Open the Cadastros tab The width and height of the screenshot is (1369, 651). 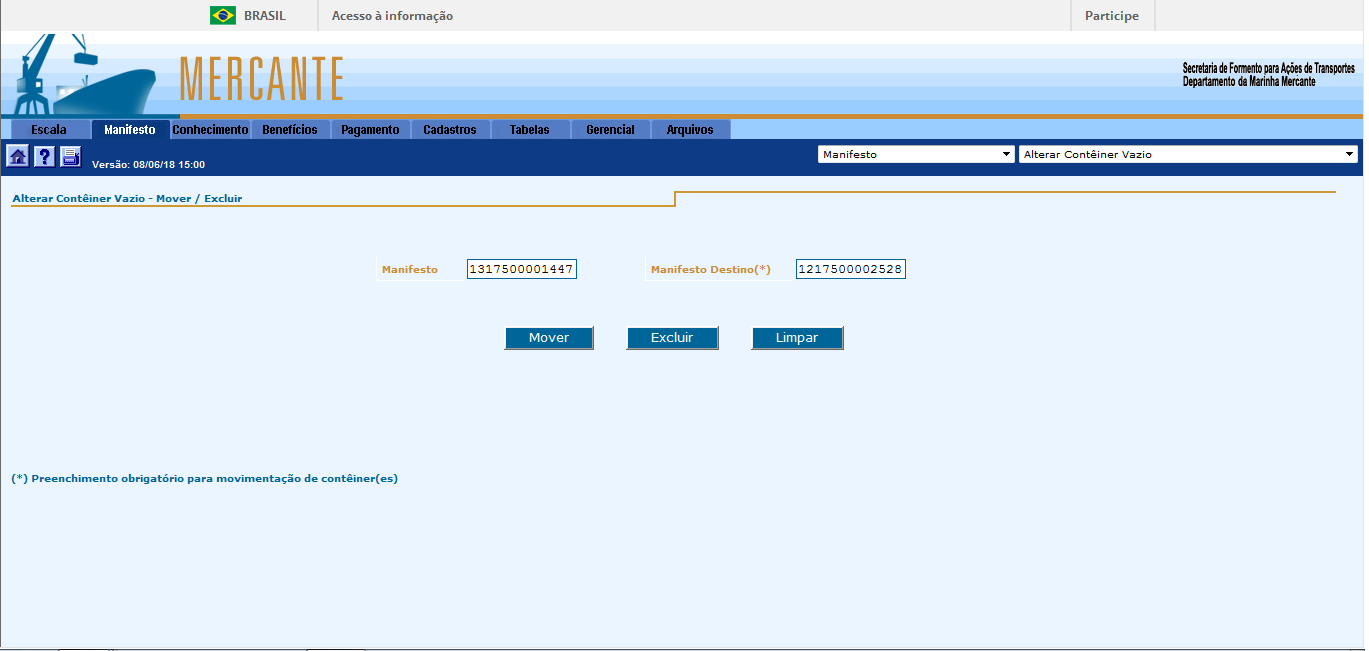[450, 130]
